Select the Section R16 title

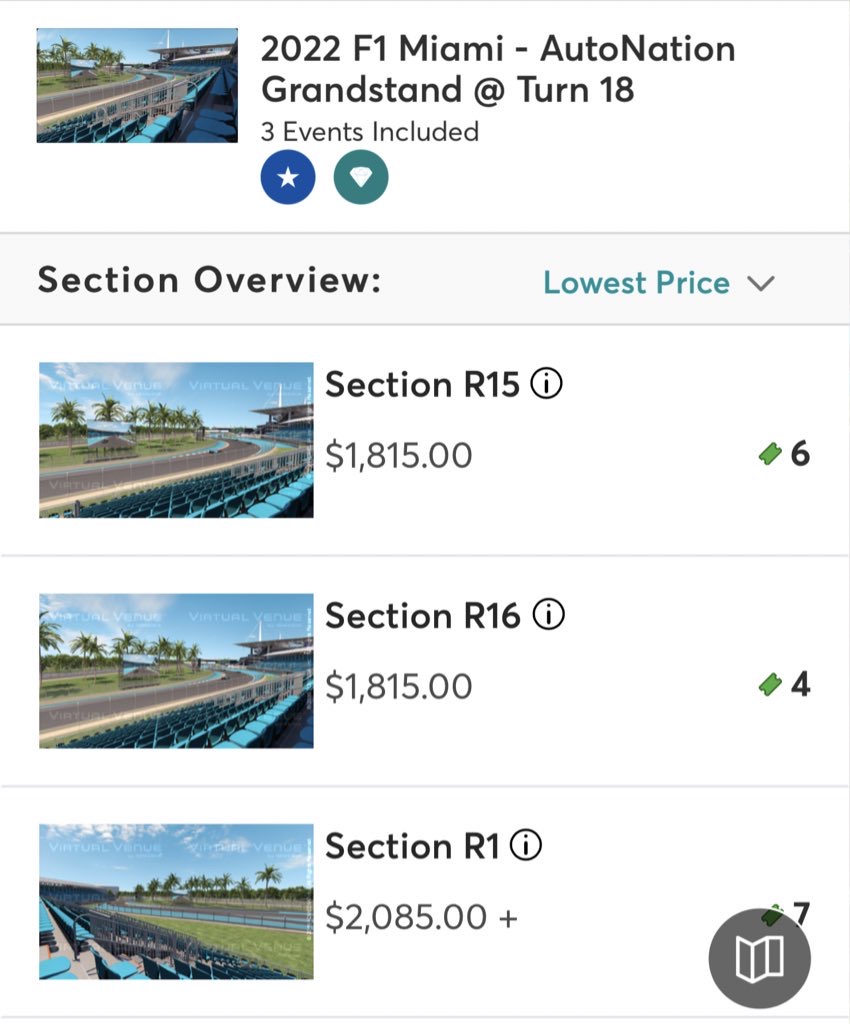(x=424, y=615)
